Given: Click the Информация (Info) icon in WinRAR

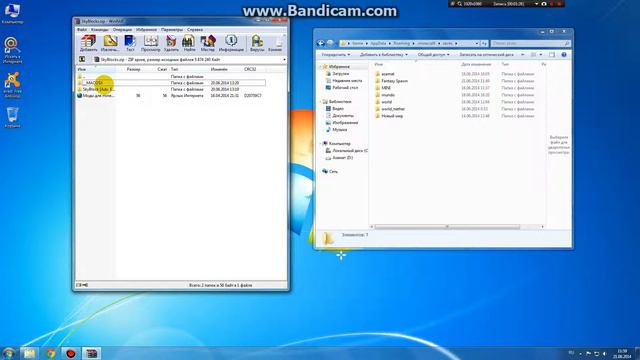Looking at the screenshot, I should [231, 43].
